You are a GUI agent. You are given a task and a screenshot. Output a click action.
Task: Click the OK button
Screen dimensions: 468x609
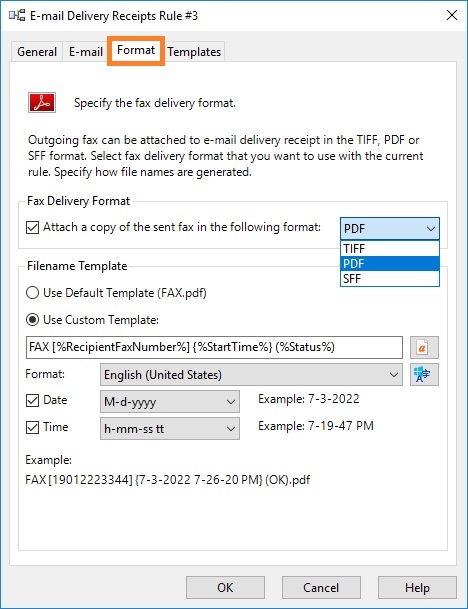(x=225, y=588)
